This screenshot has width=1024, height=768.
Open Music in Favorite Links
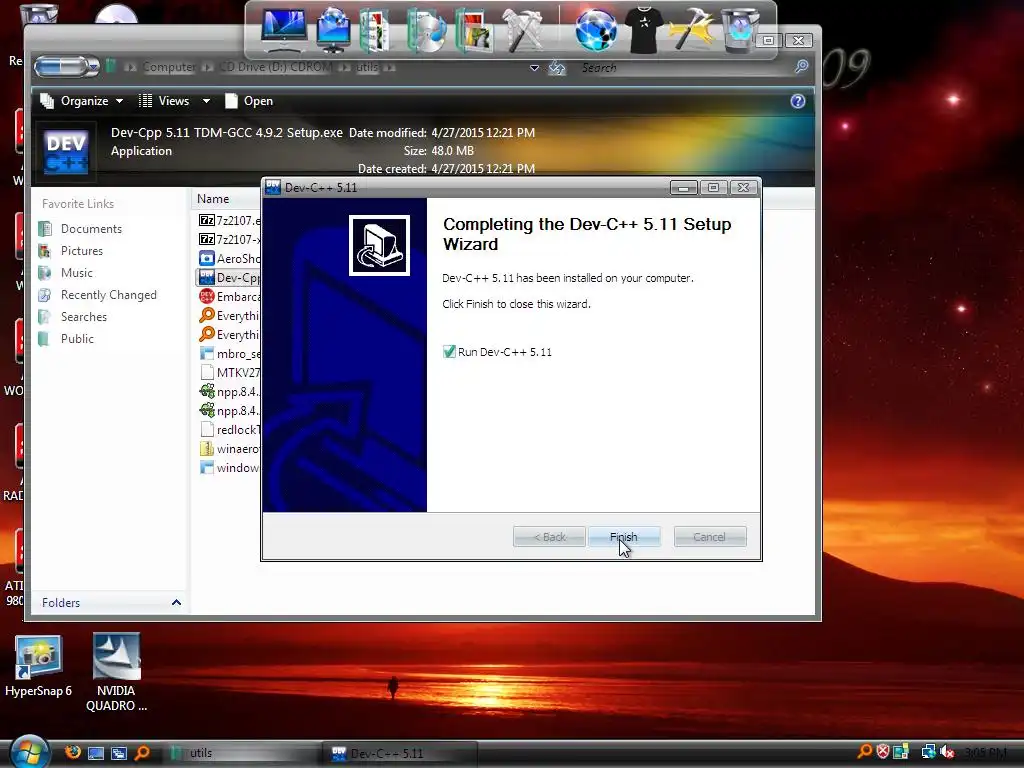[x=76, y=273]
